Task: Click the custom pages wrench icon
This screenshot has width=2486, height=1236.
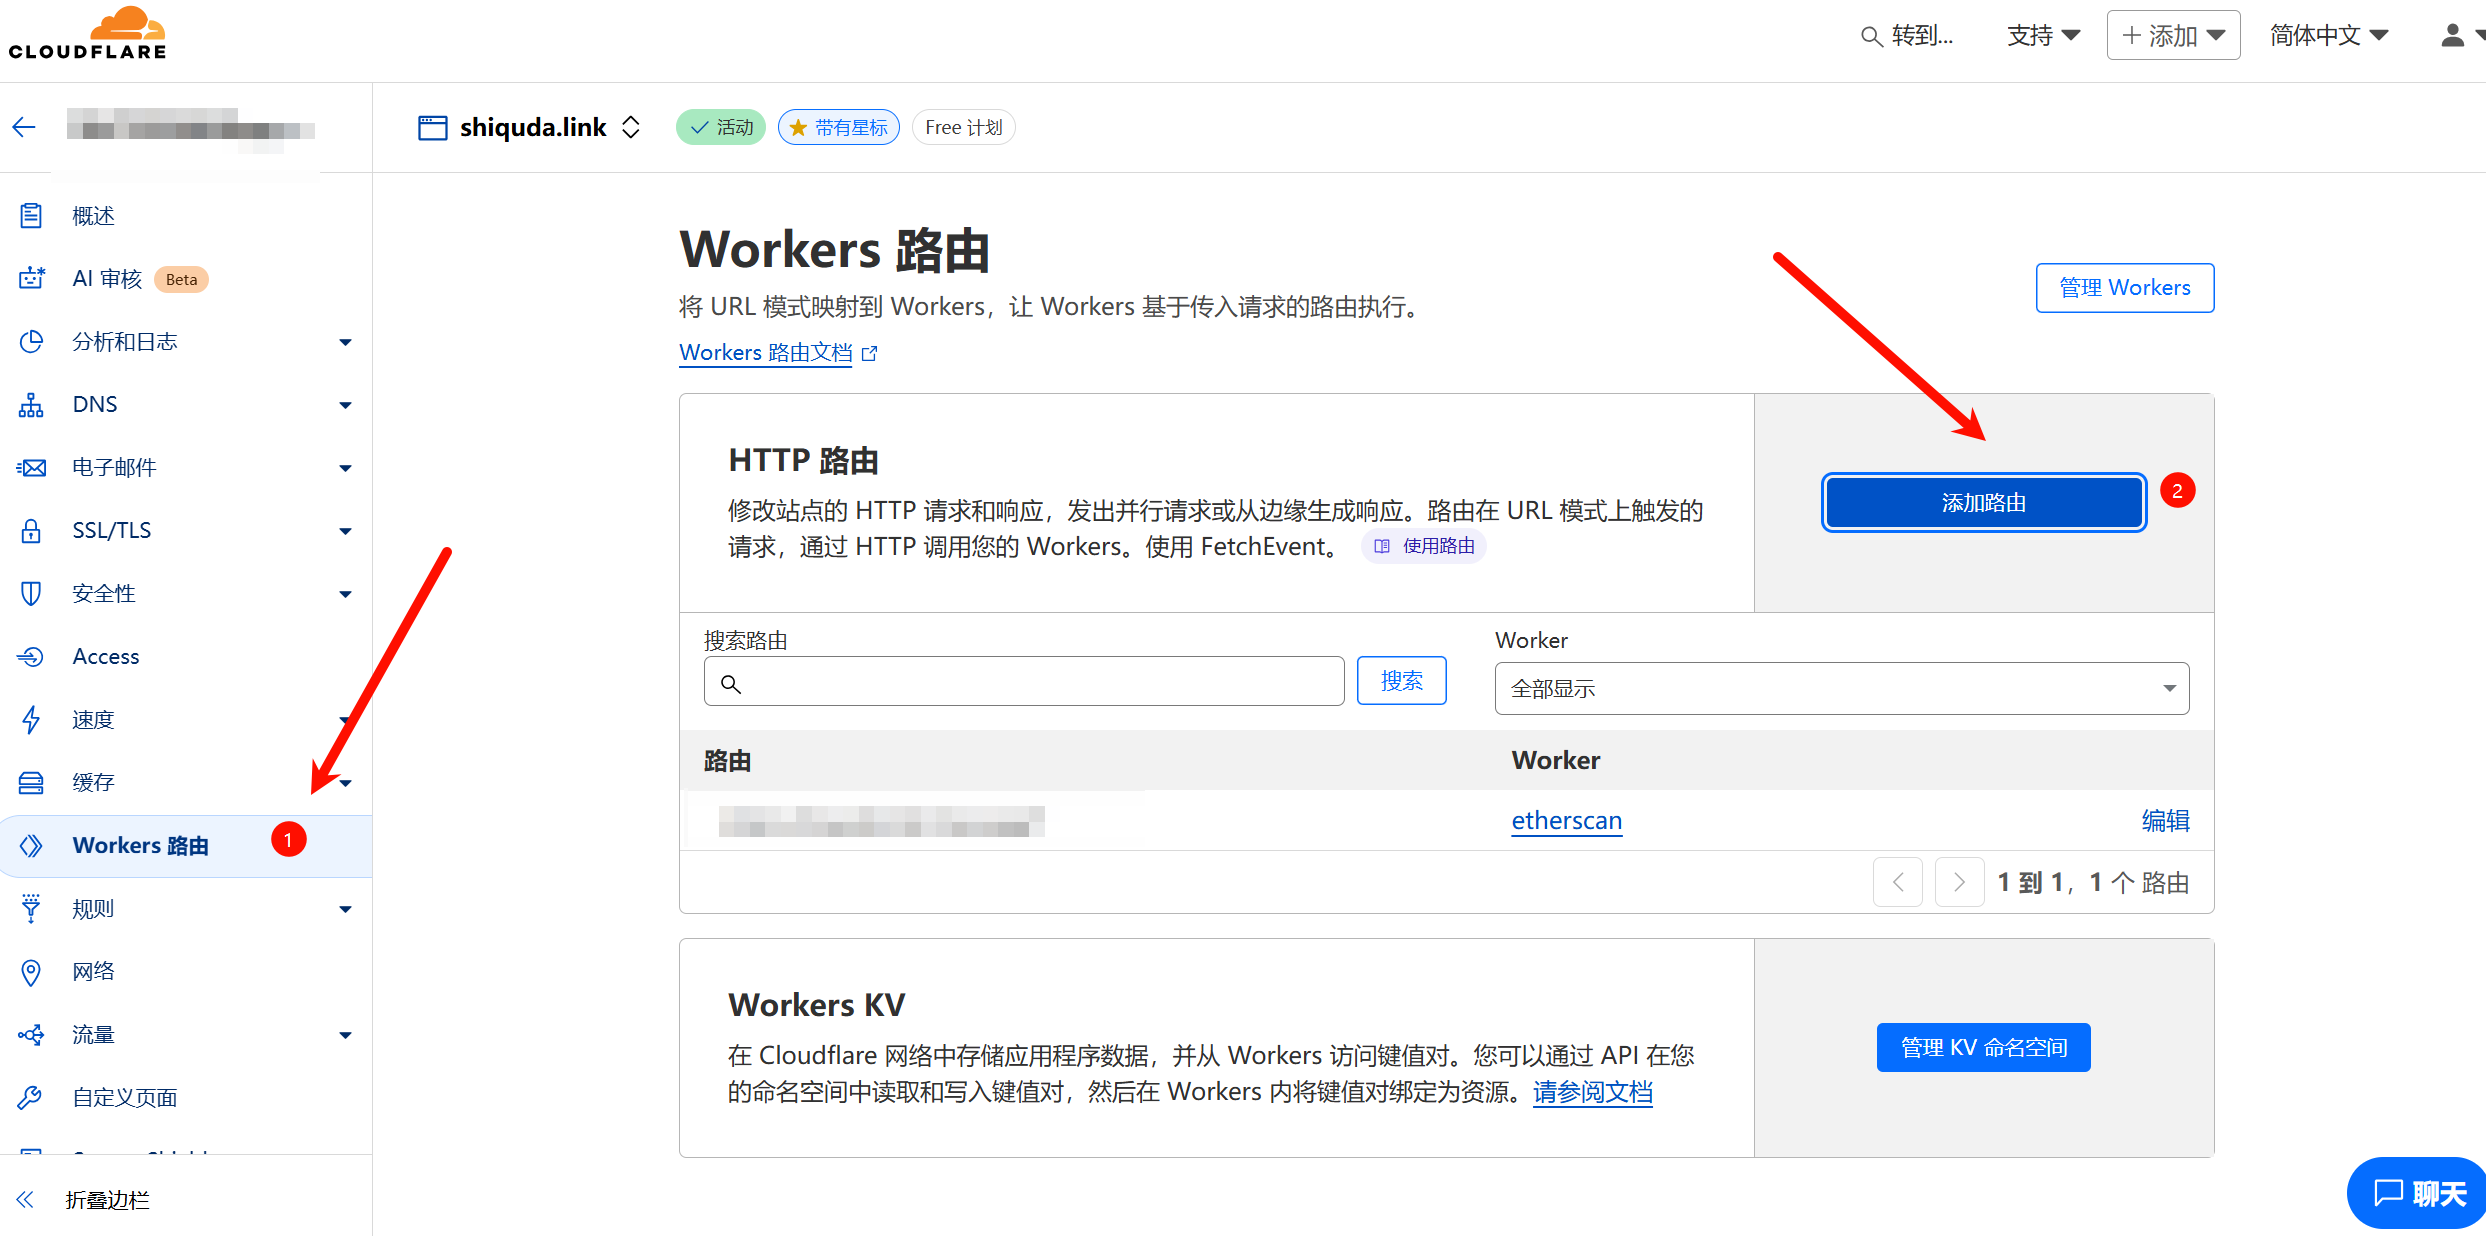Action: pyautogui.click(x=31, y=1098)
